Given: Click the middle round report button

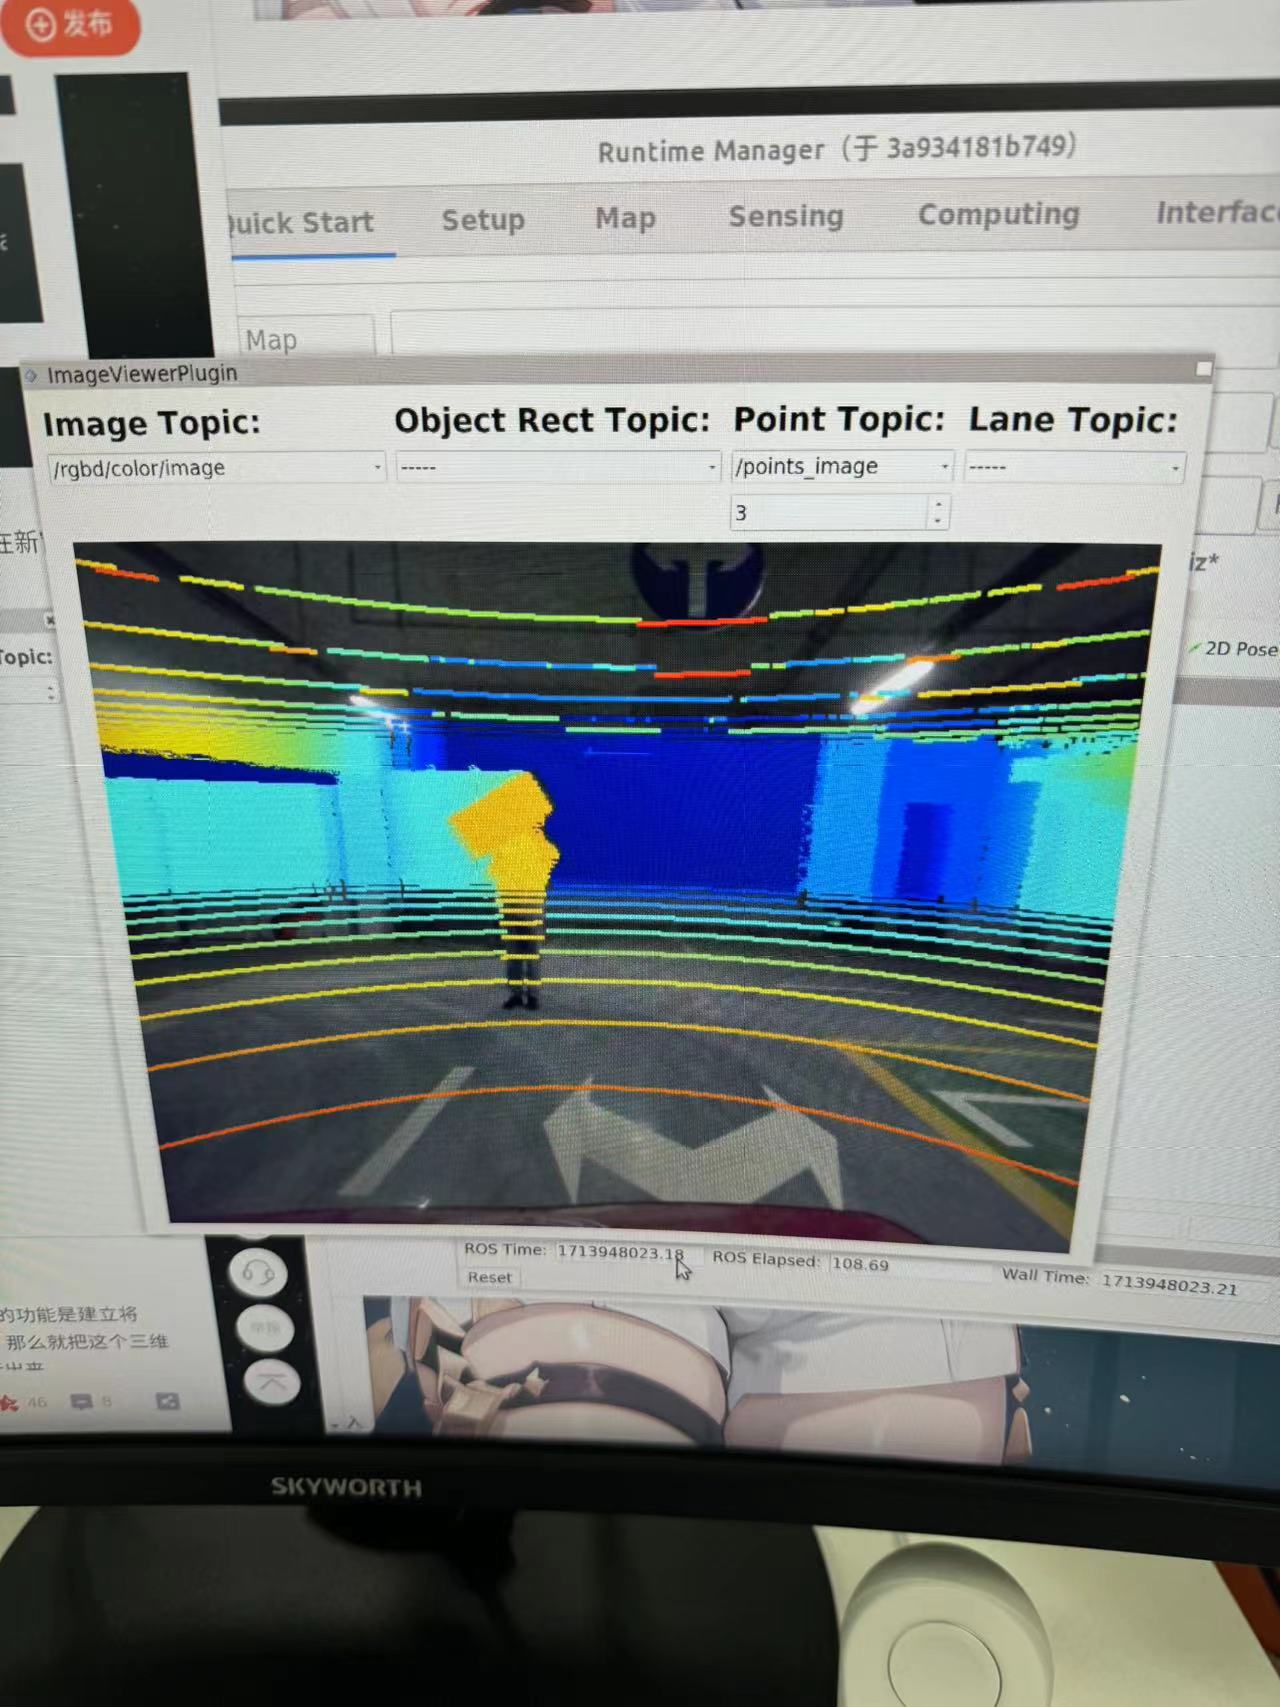Looking at the screenshot, I should tap(265, 1329).
